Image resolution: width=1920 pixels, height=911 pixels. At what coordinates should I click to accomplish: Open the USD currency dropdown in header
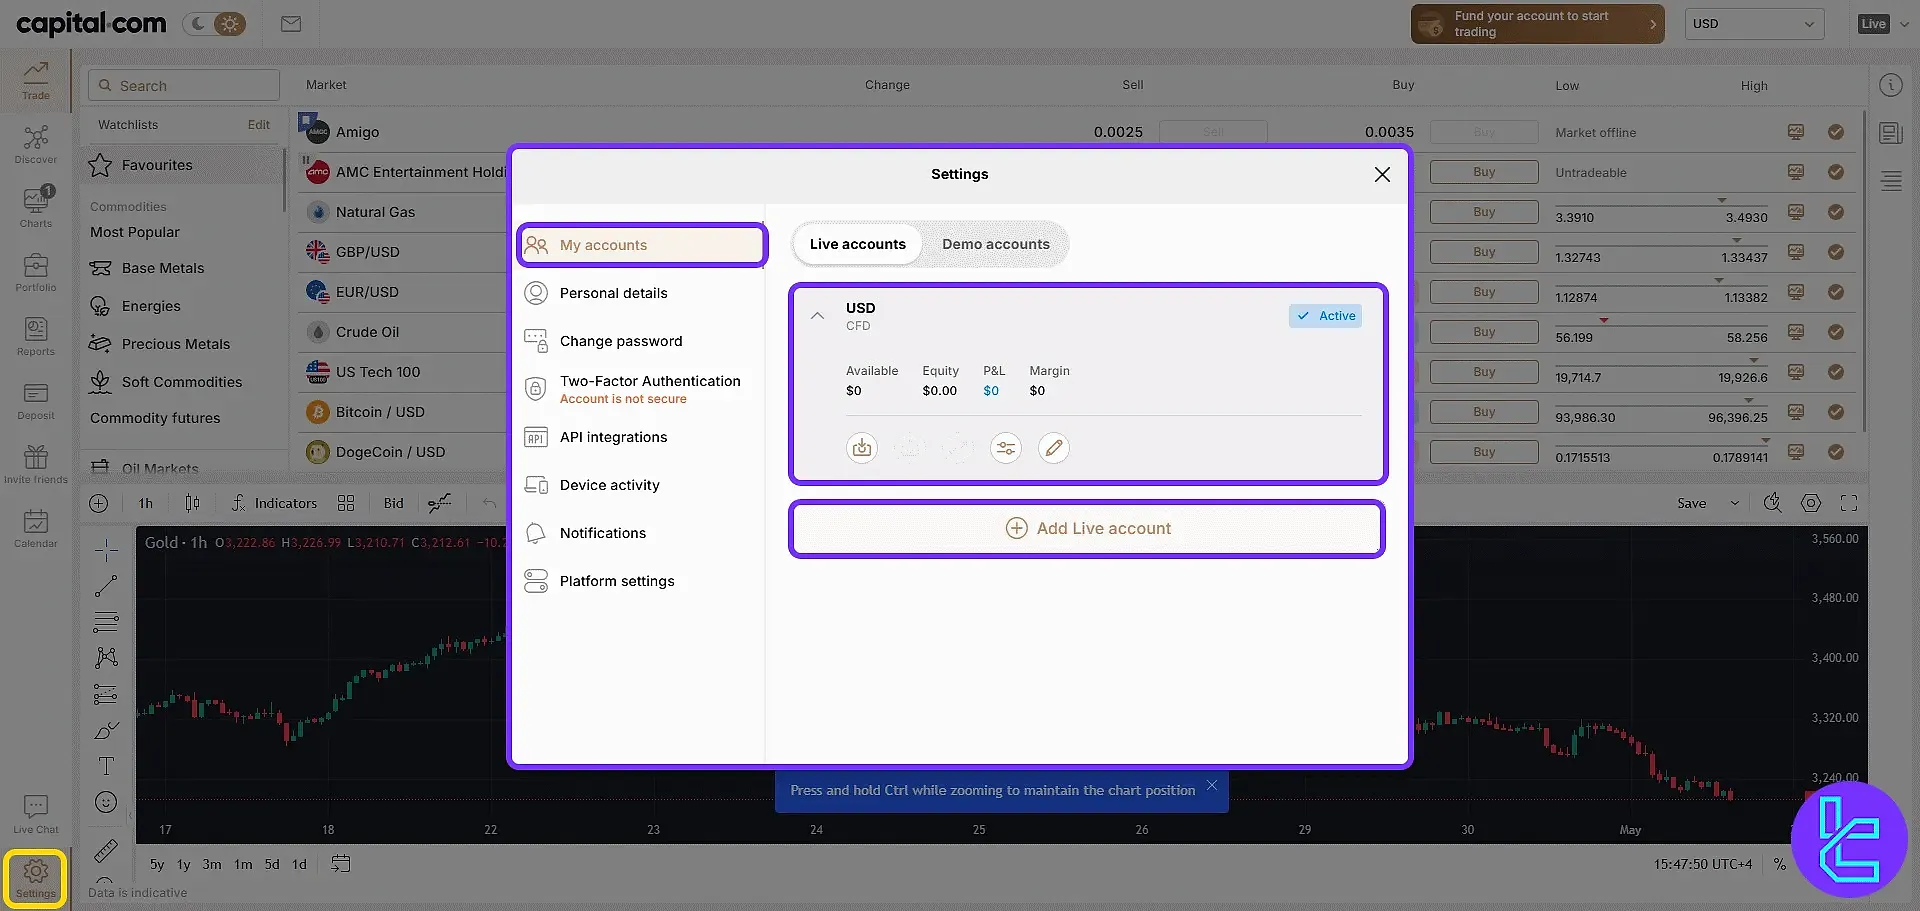coord(1754,24)
